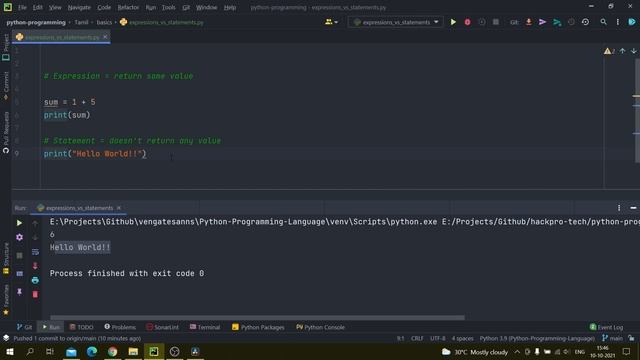Viewport: 640px width, 360px height.
Task: Rerun program from Run panel green arrow
Action: (19, 223)
